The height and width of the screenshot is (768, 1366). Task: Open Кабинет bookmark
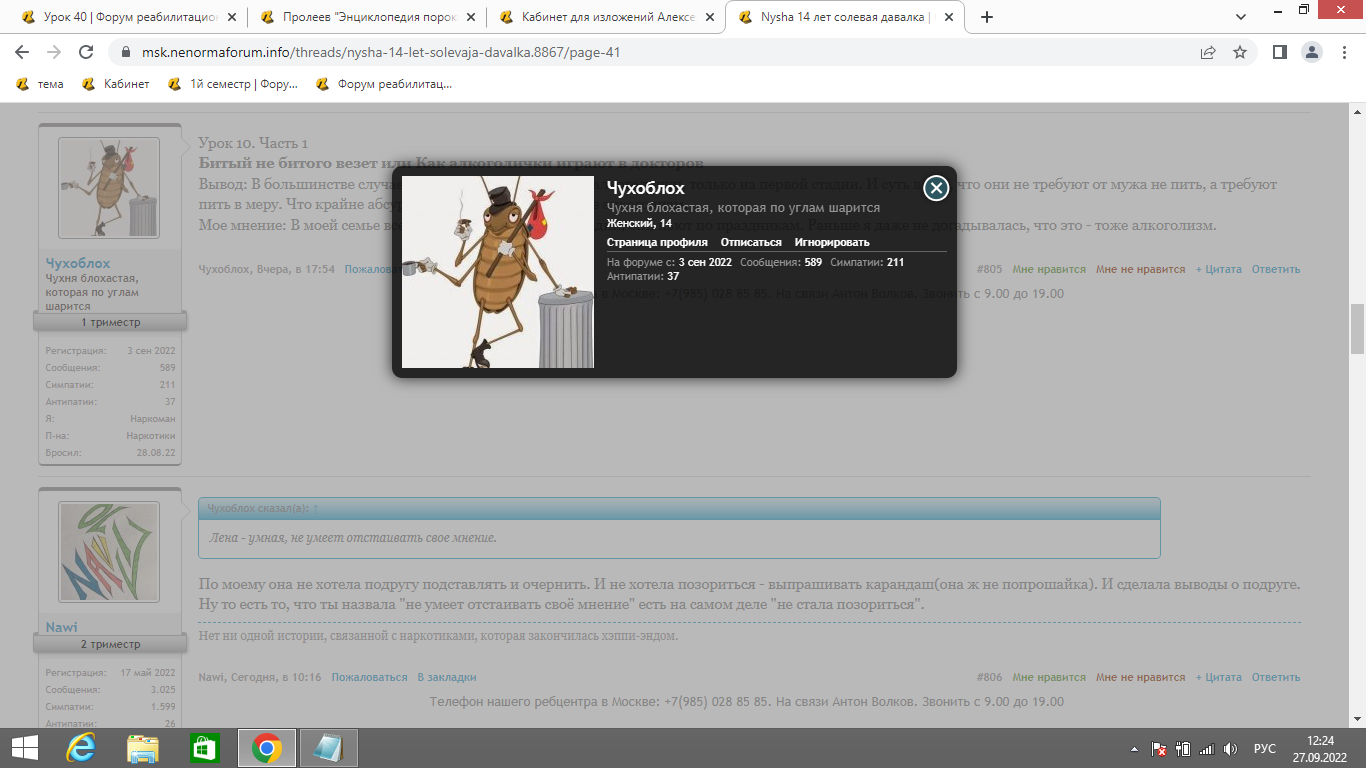click(x=116, y=84)
